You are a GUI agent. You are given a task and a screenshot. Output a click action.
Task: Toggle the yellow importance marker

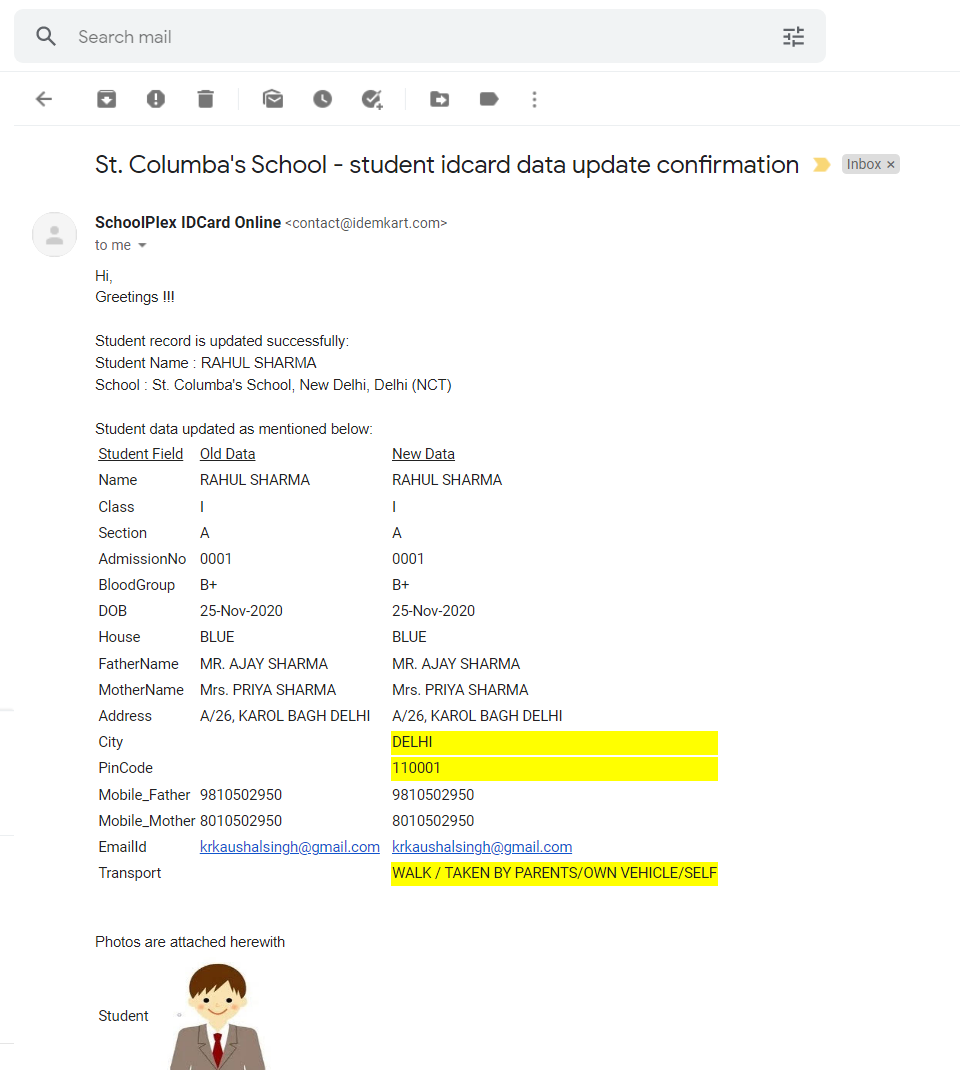(x=822, y=165)
